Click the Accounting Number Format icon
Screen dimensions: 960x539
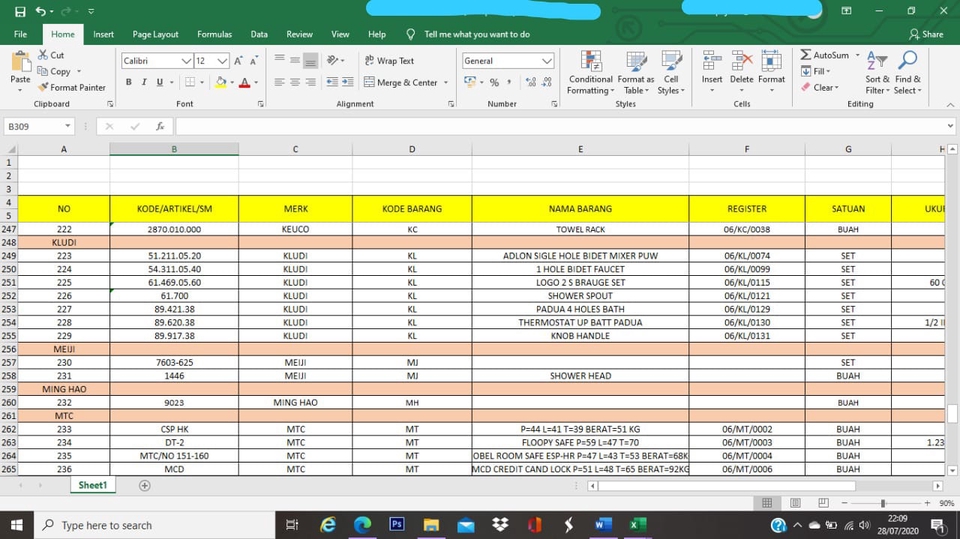470,82
